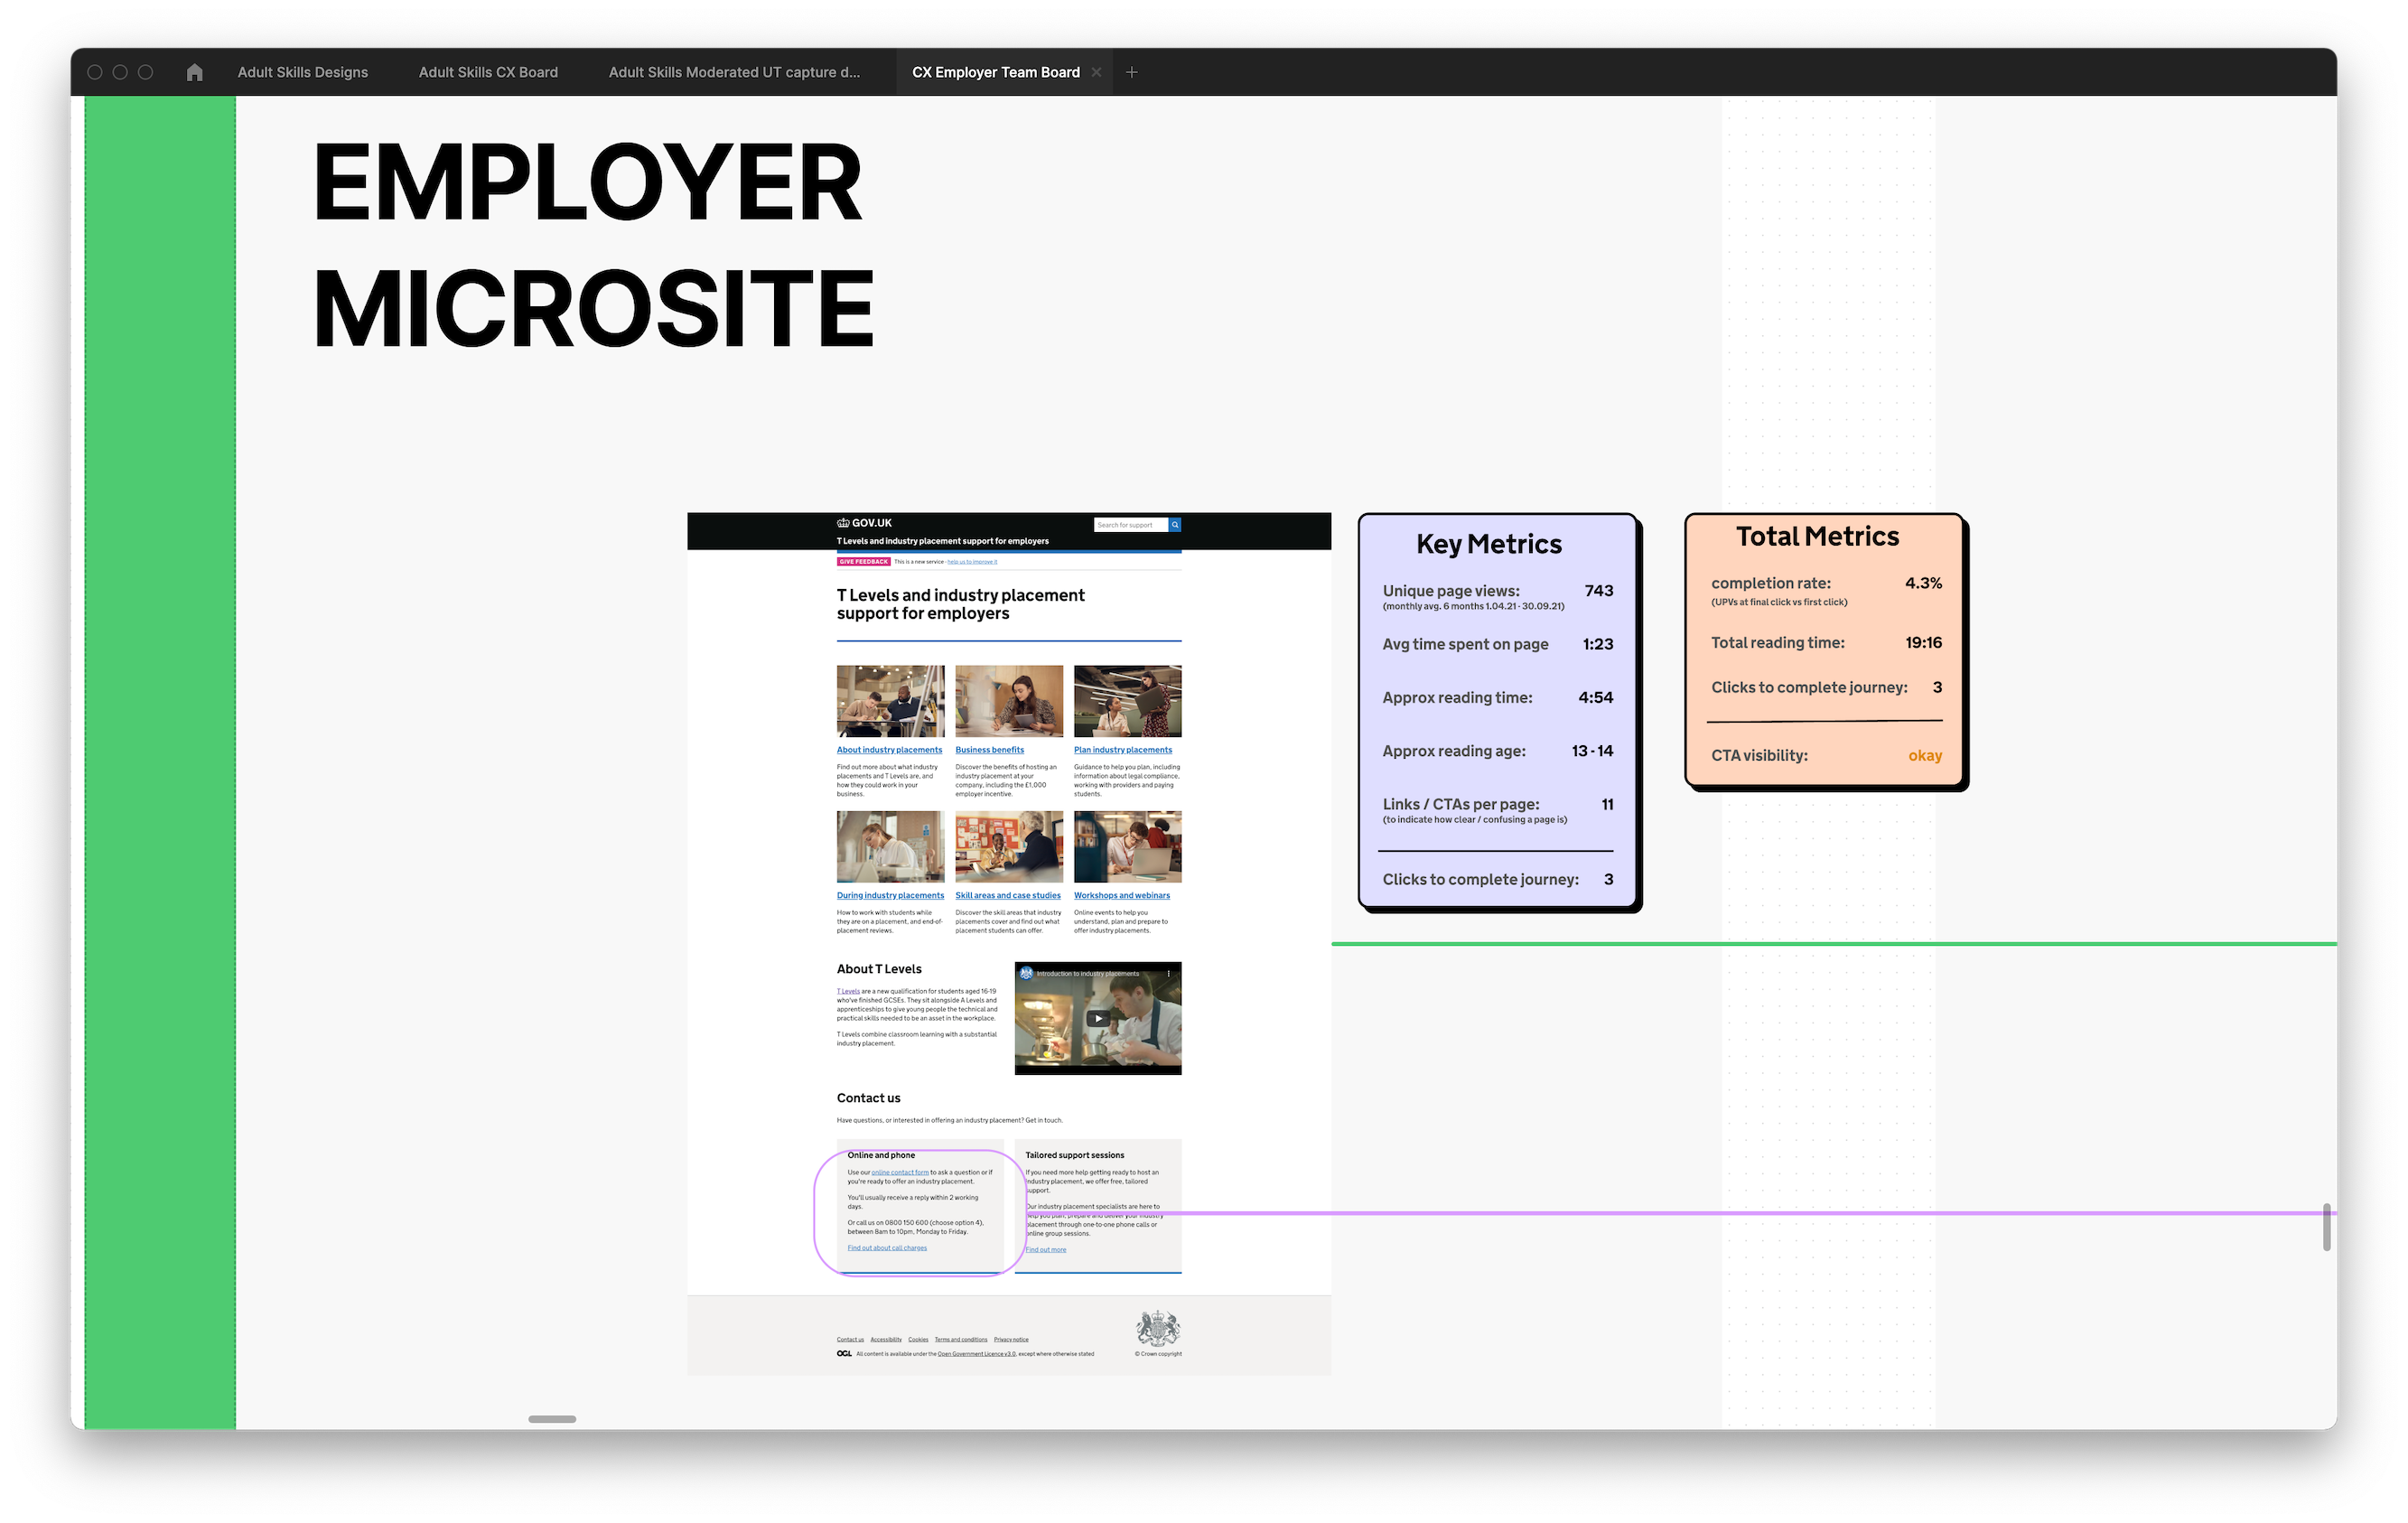Play the Introduction to industry placements video

click(x=1098, y=1018)
